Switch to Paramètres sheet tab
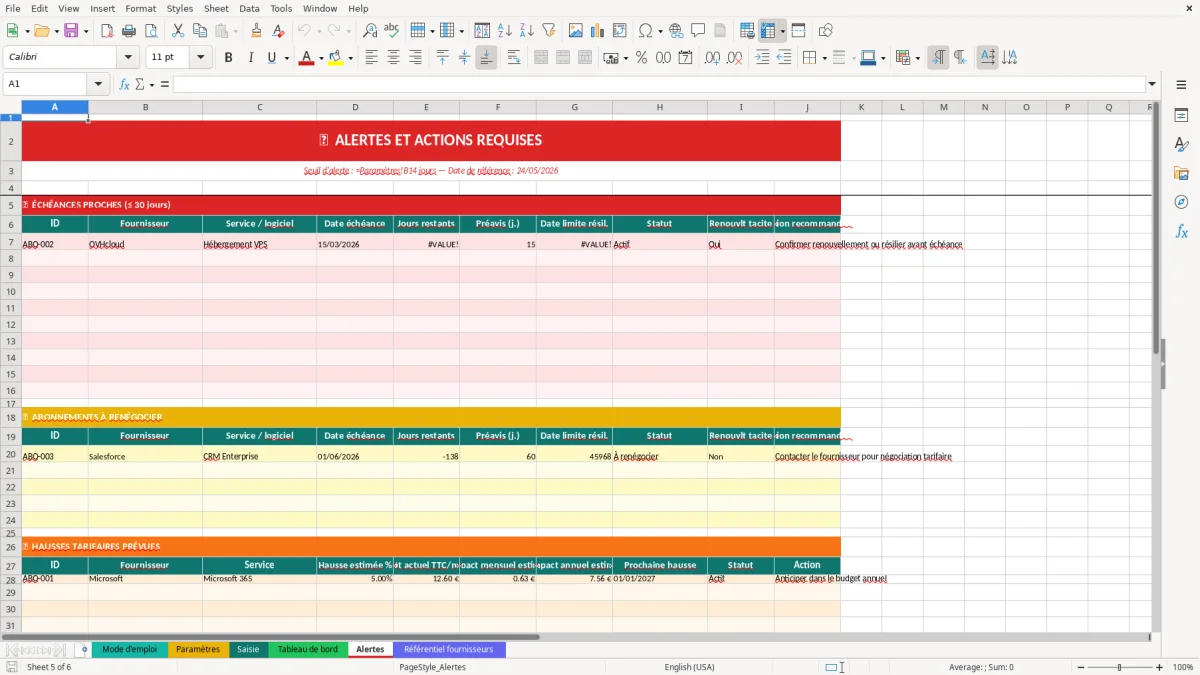 pos(198,649)
